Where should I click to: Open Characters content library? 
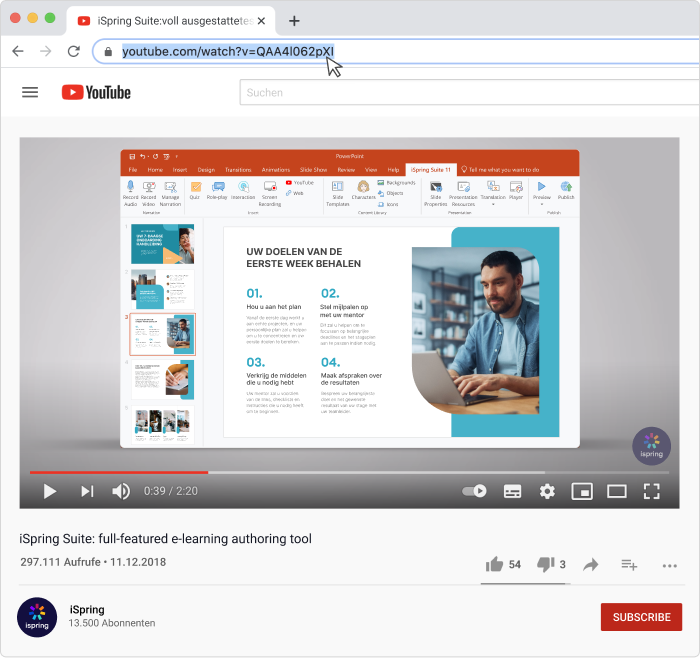click(x=363, y=190)
